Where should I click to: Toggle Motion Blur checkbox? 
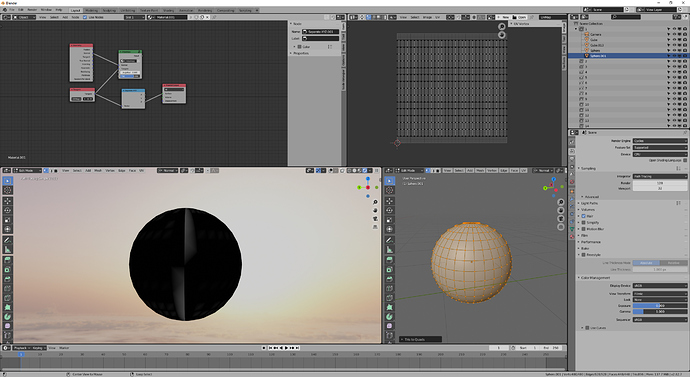(584, 229)
